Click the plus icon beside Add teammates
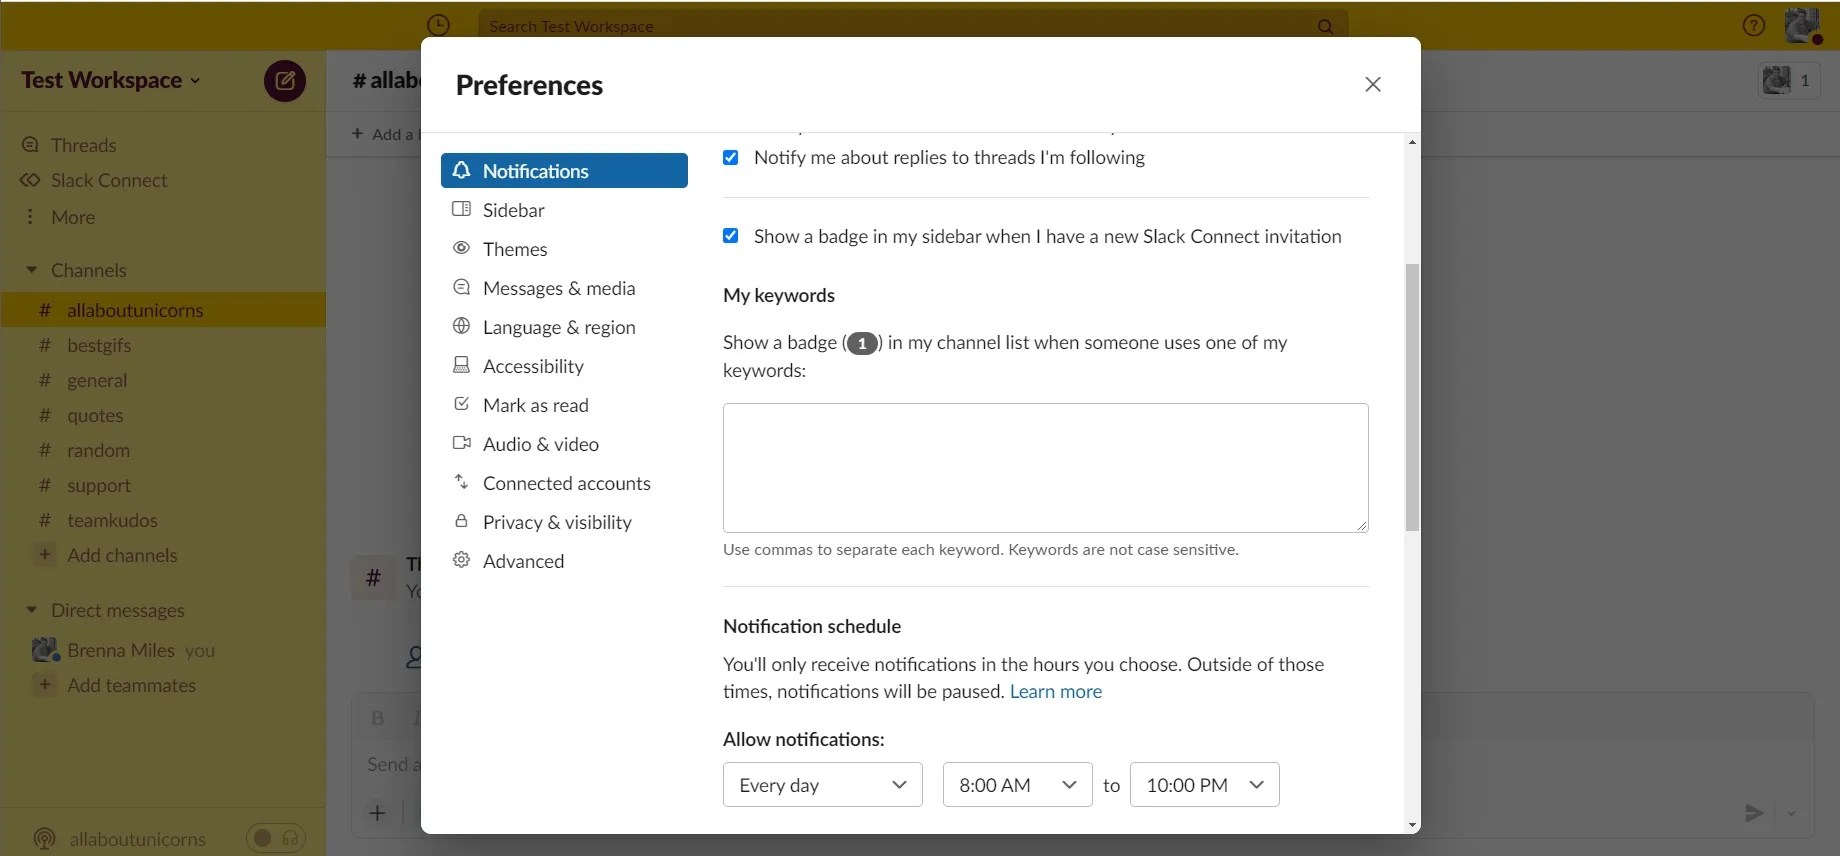The image size is (1840, 856). click(x=44, y=684)
